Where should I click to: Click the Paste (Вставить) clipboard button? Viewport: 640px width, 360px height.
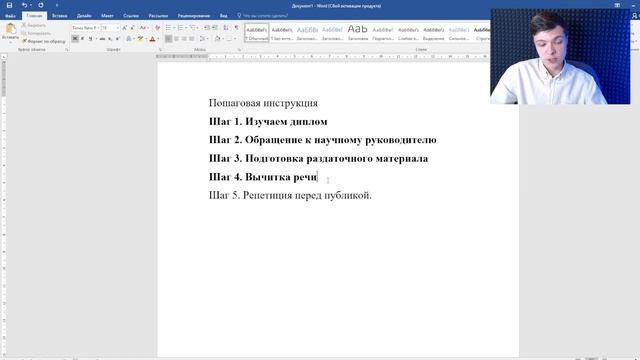pos(10,32)
